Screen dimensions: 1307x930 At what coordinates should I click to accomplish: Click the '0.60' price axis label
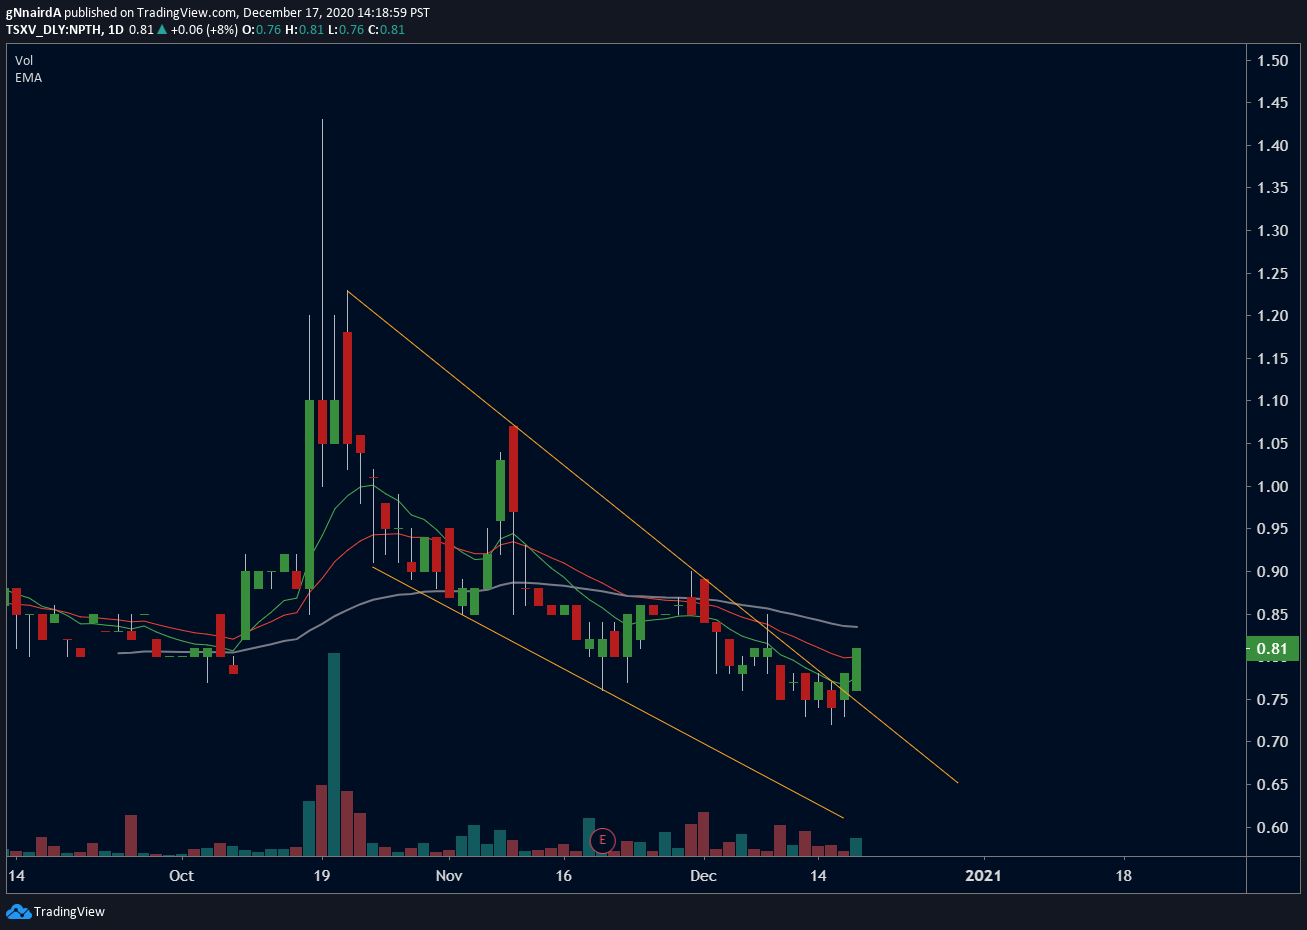1272,828
